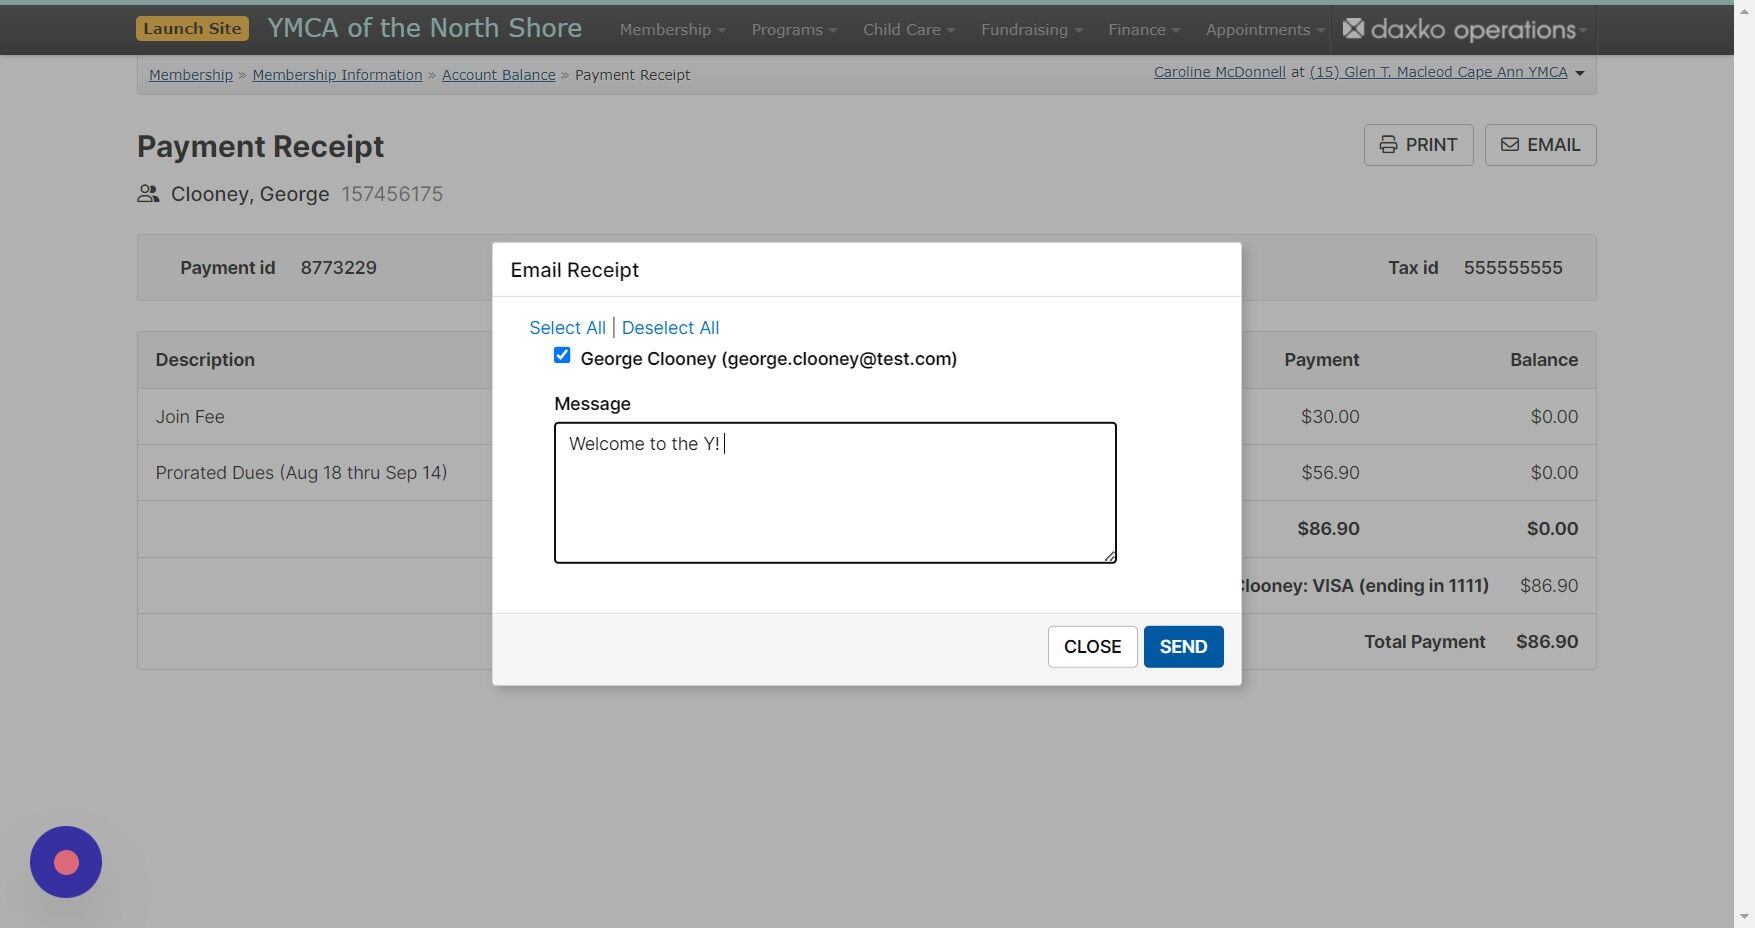This screenshot has height=928, width=1755.
Task: Send the email receipt
Action: (x=1182, y=646)
